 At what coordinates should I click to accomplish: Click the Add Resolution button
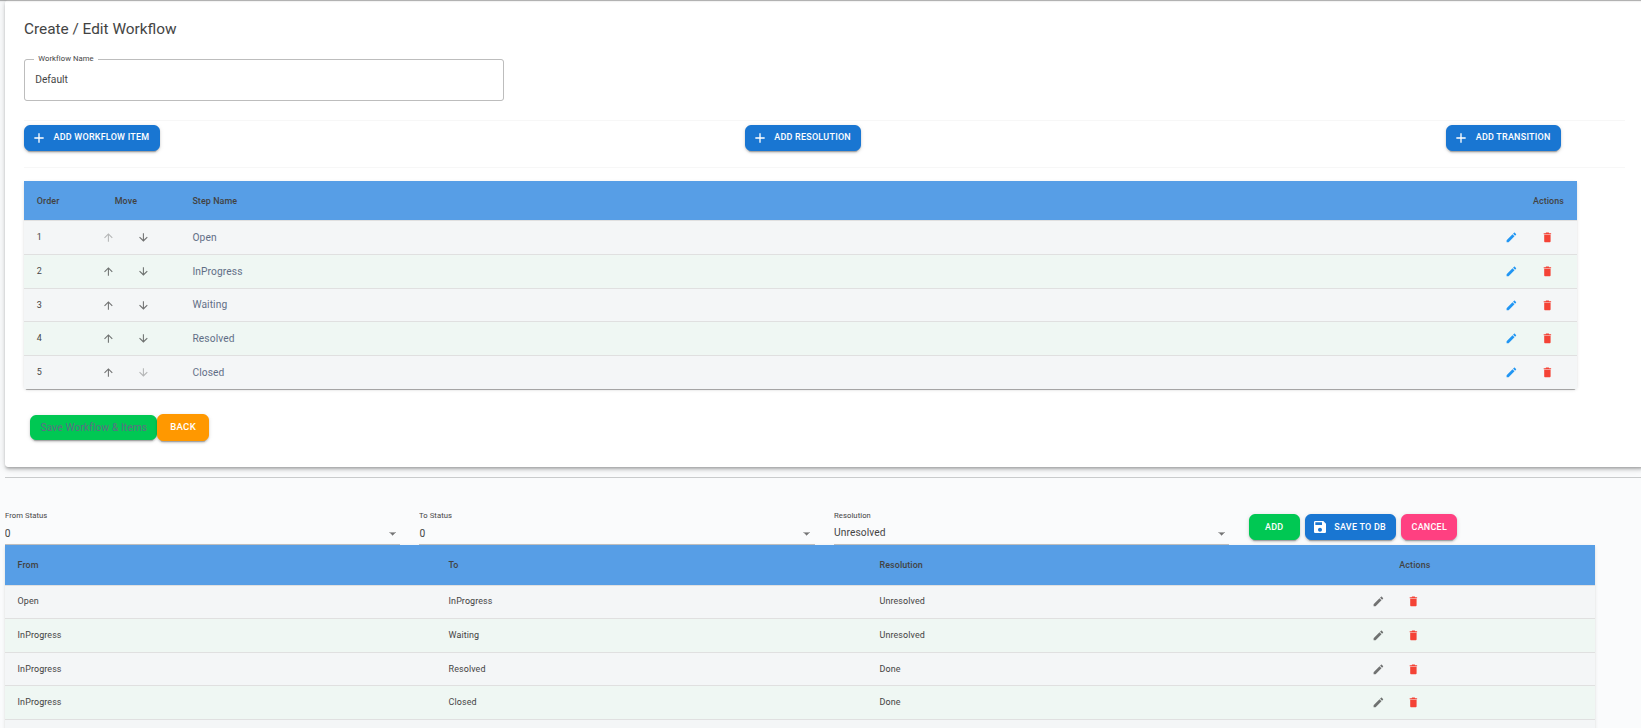click(803, 138)
